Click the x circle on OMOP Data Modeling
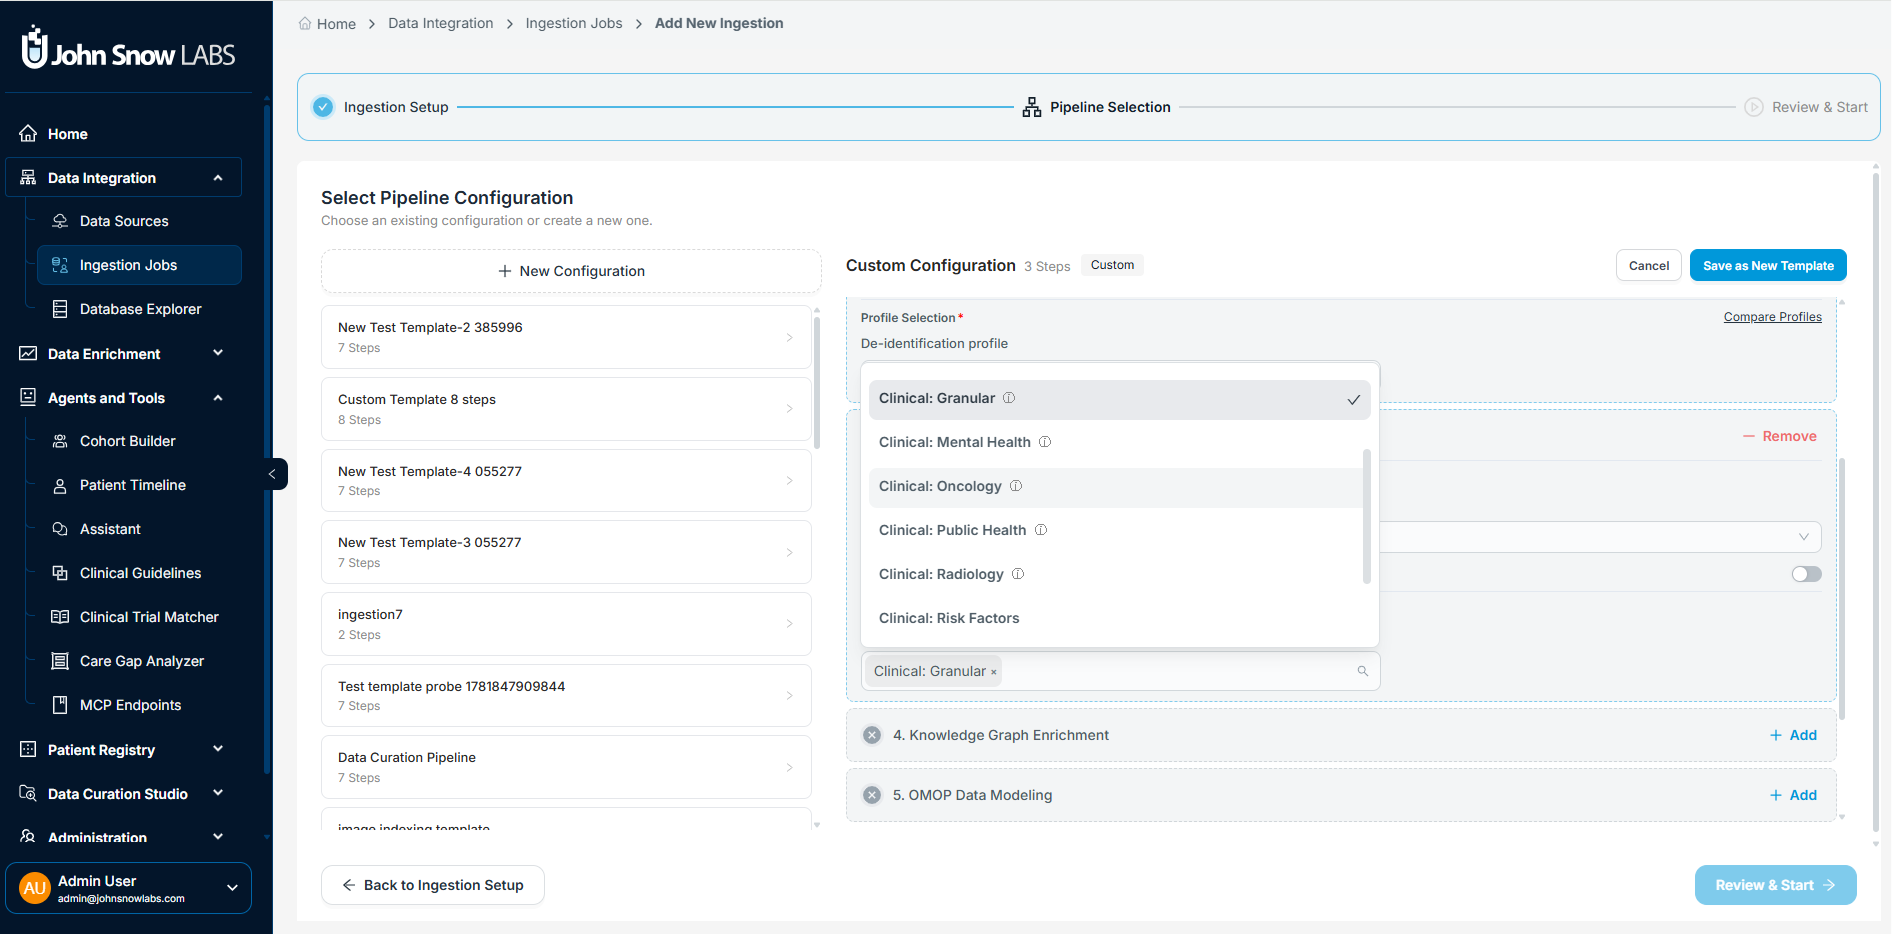 click(872, 795)
